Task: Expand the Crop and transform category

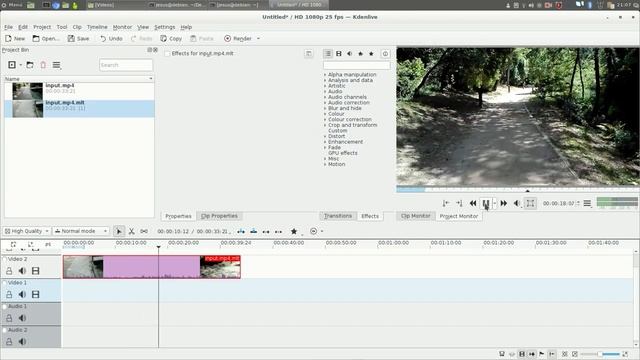Action: [x=325, y=125]
